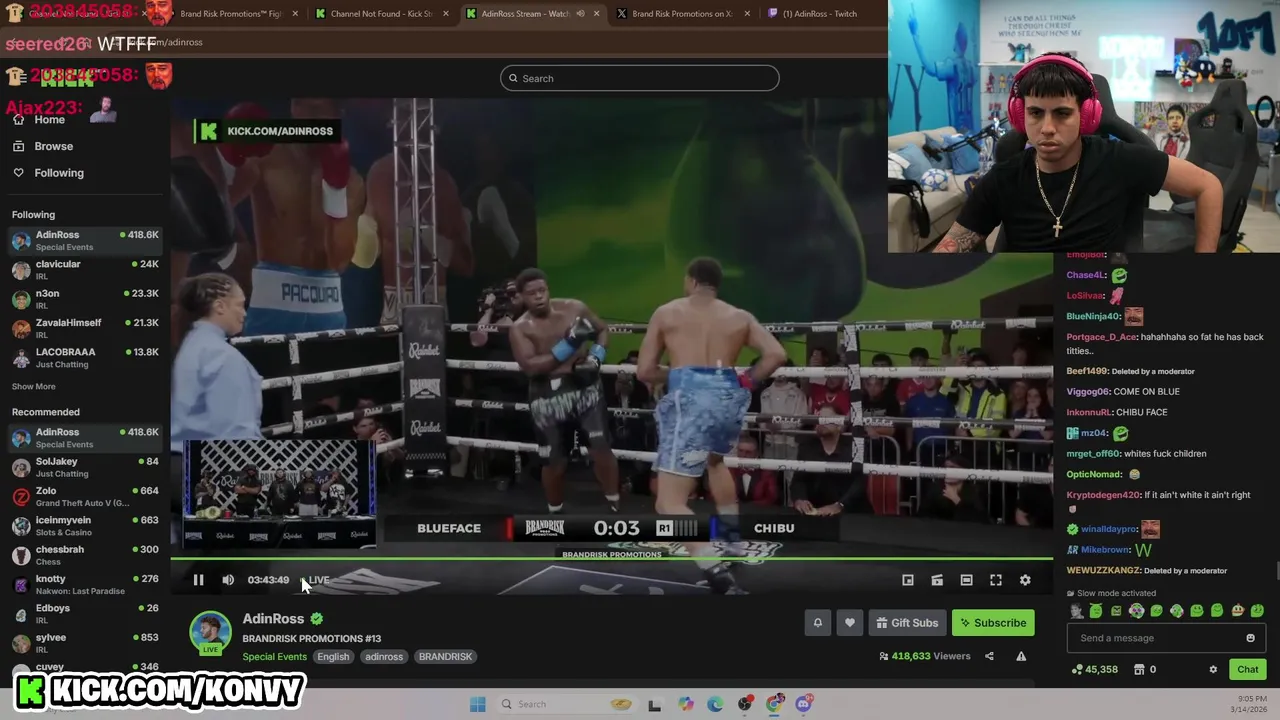Open knotty channel in Recommended
Screen dimensions: 1280x720
[x=85, y=584]
